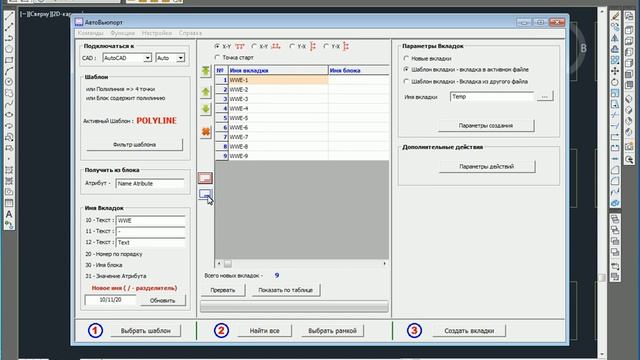Focus the '12 - Текст' field with Text

pyautogui.click(x=150, y=242)
